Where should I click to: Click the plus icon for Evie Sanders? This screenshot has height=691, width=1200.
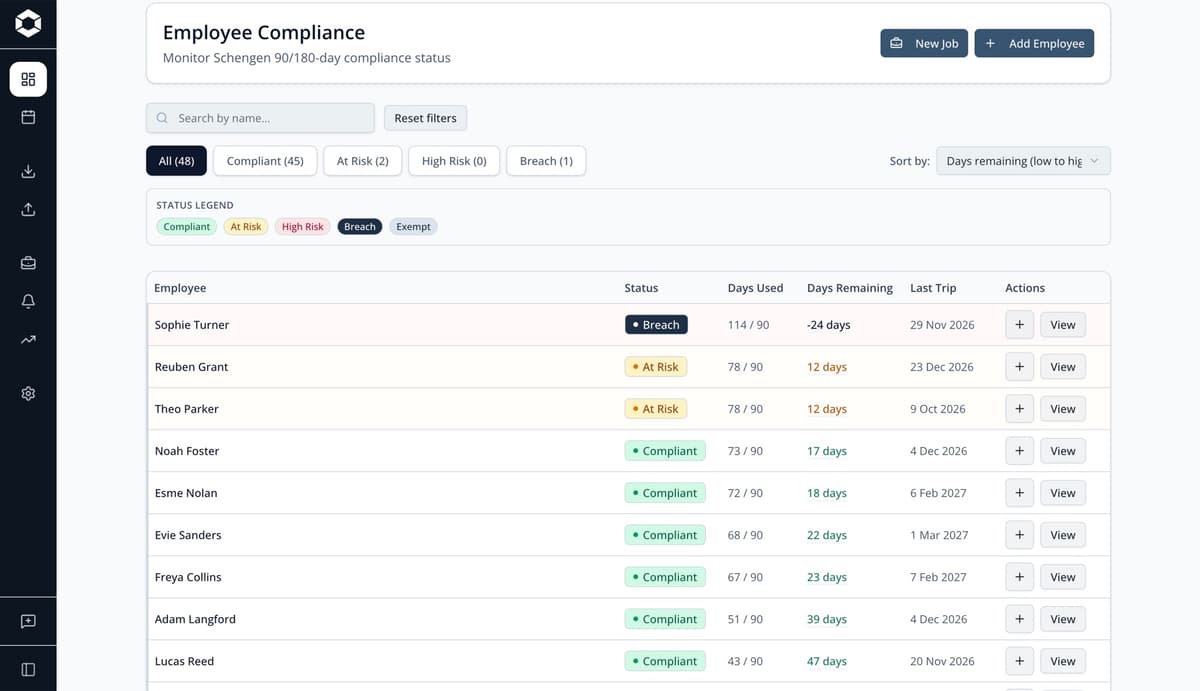coord(1019,535)
